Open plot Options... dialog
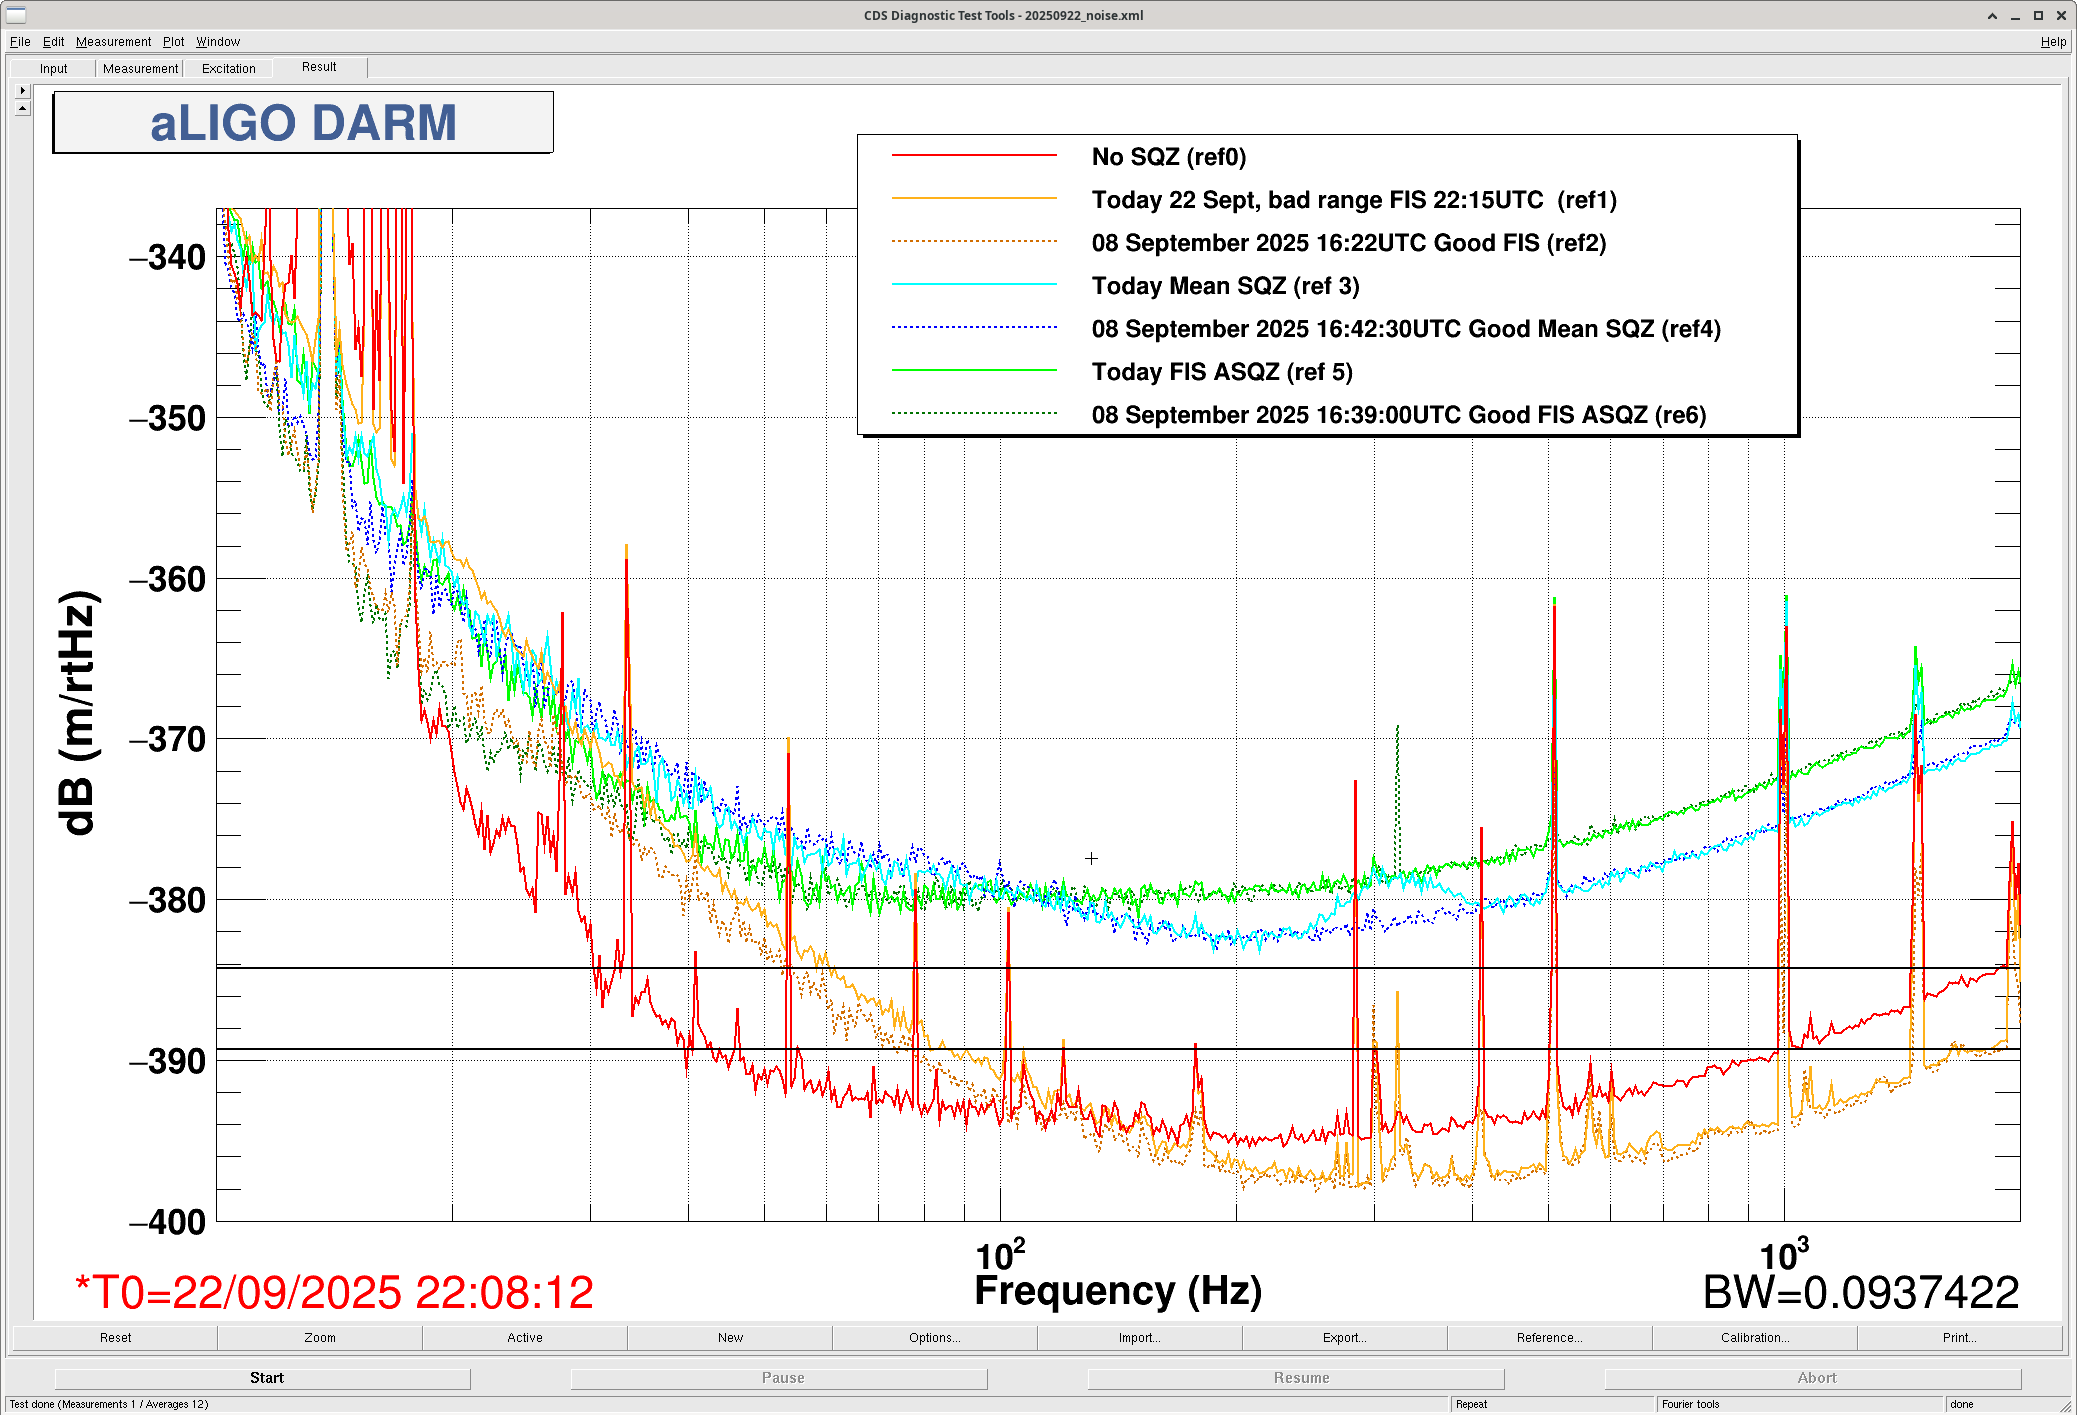This screenshot has width=2077, height=1415. (x=934, y=1338)
